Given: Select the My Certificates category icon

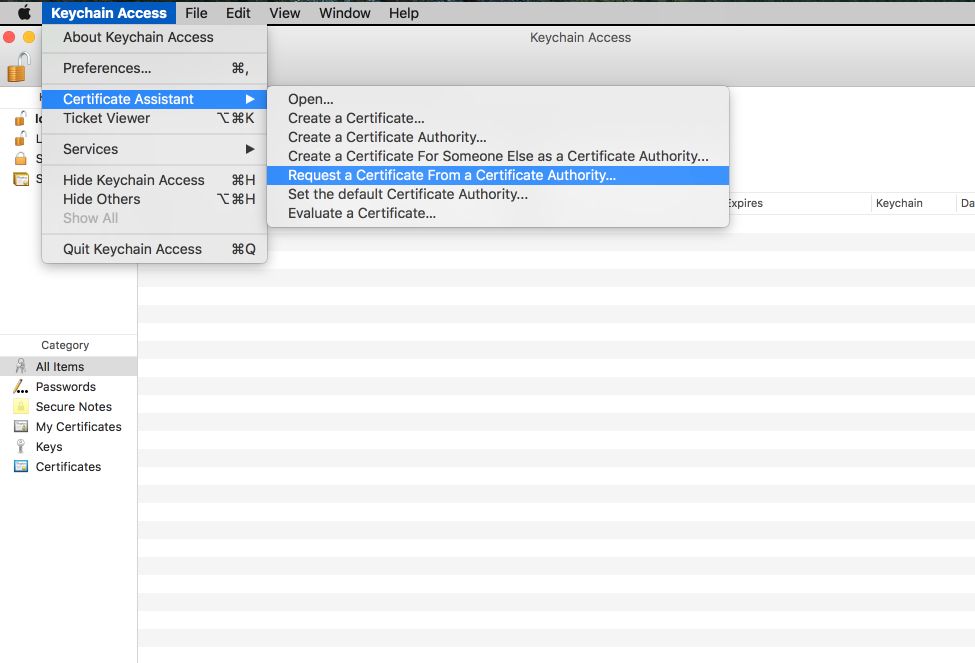Looking at the screenshot, I should click(x=21, y=426).
